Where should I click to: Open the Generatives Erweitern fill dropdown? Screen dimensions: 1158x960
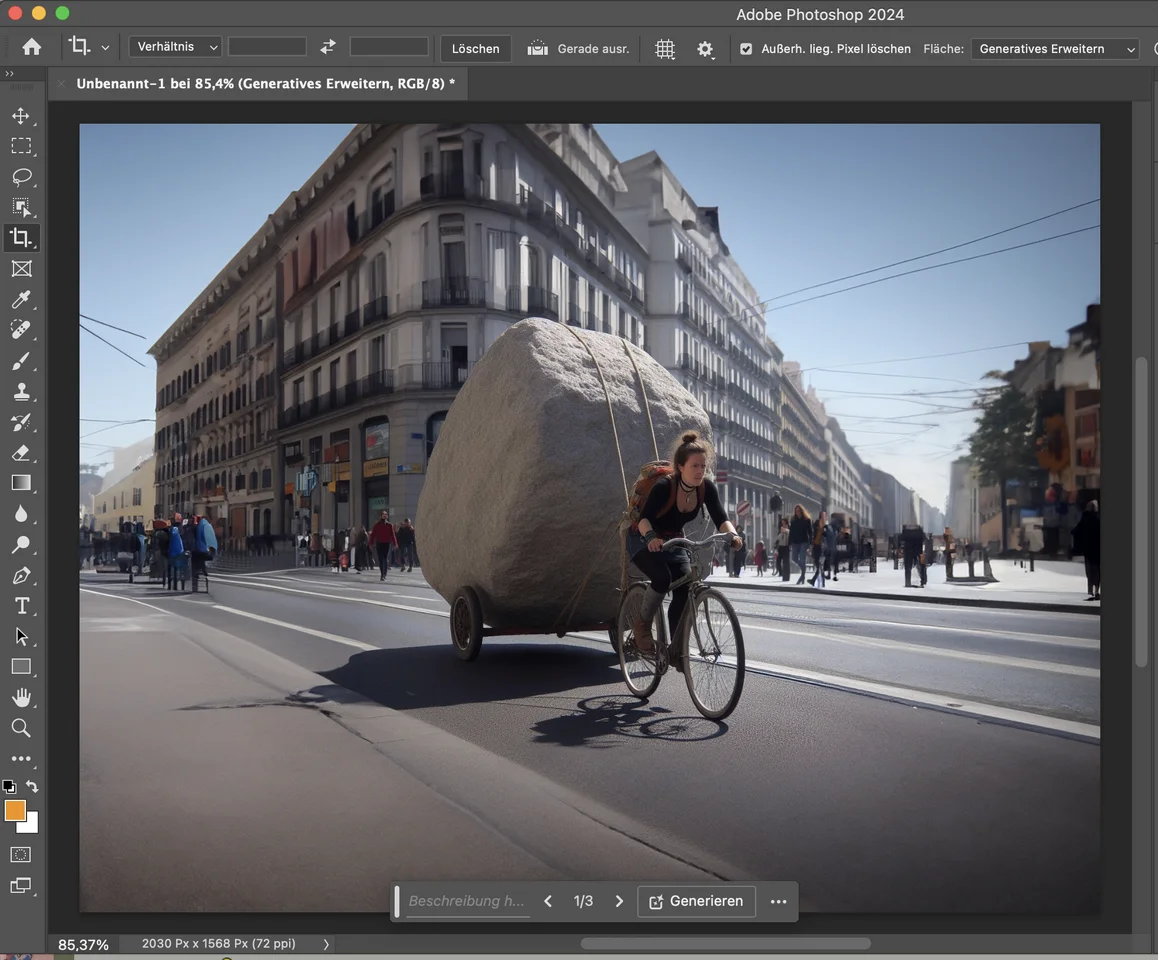click(x=1055, y=49)
